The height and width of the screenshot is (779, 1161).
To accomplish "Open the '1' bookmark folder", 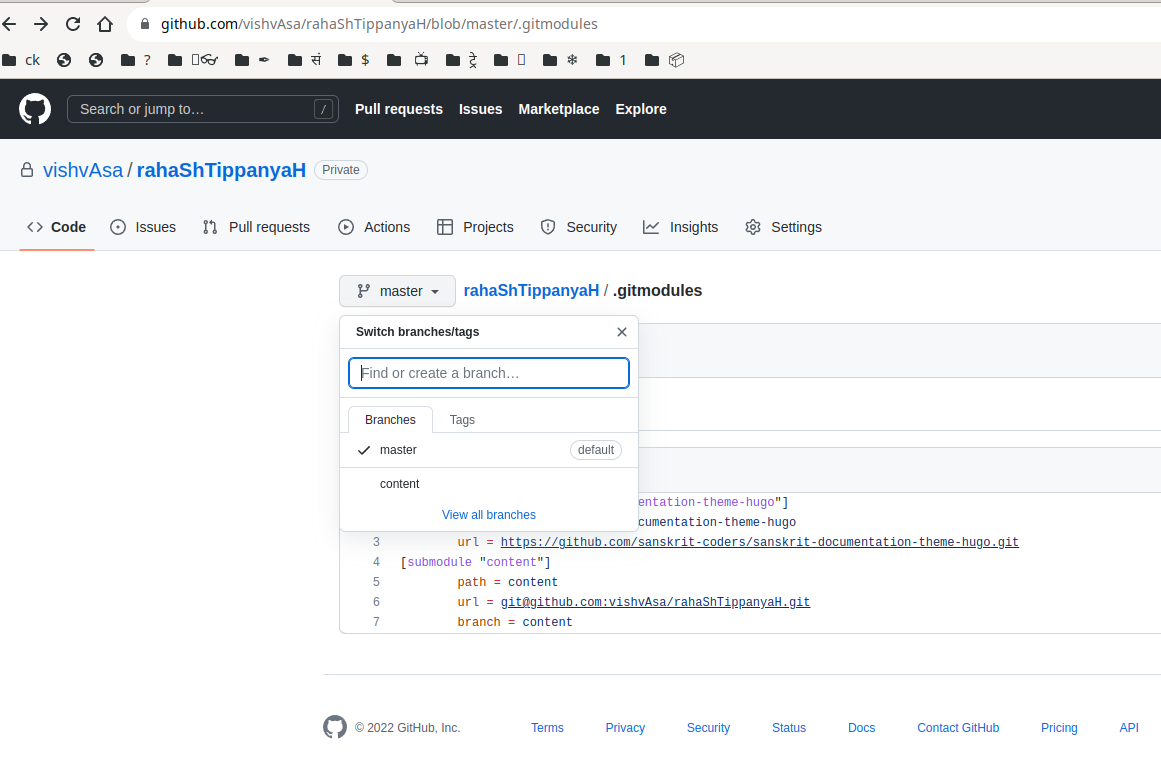I will click(611, 60).
